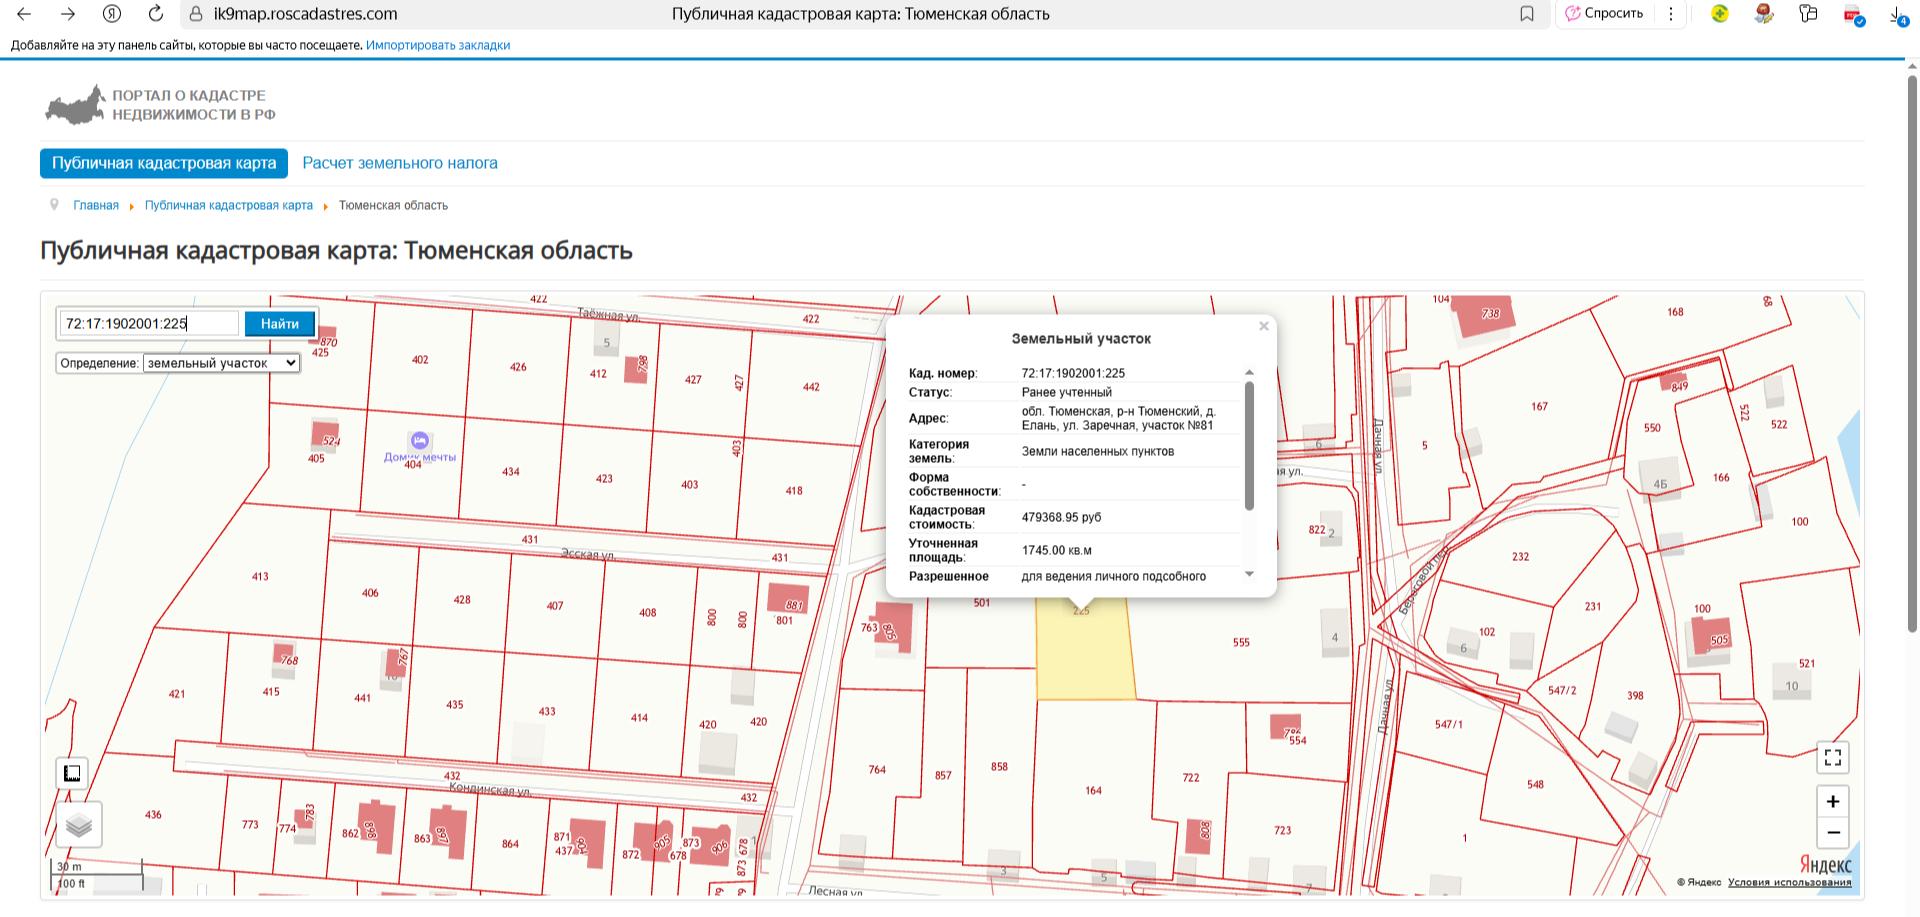Bookmark the page in the address bar

[1526, 14]
